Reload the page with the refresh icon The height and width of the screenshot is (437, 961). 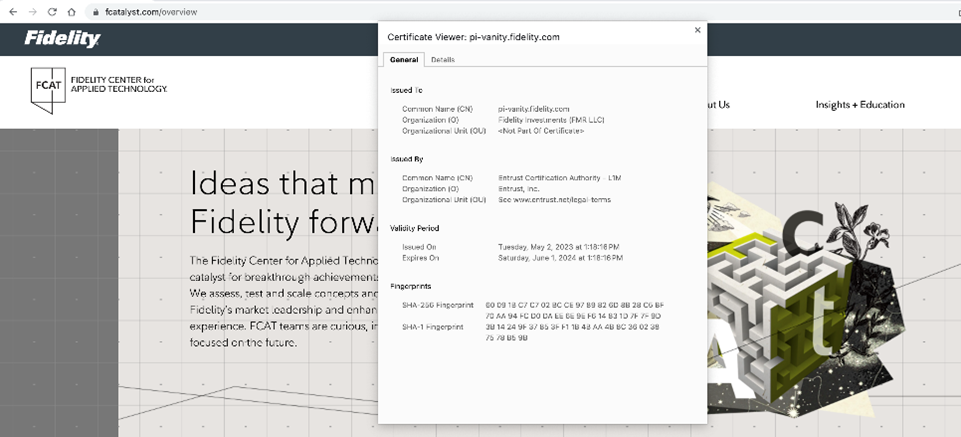(52, 12)
